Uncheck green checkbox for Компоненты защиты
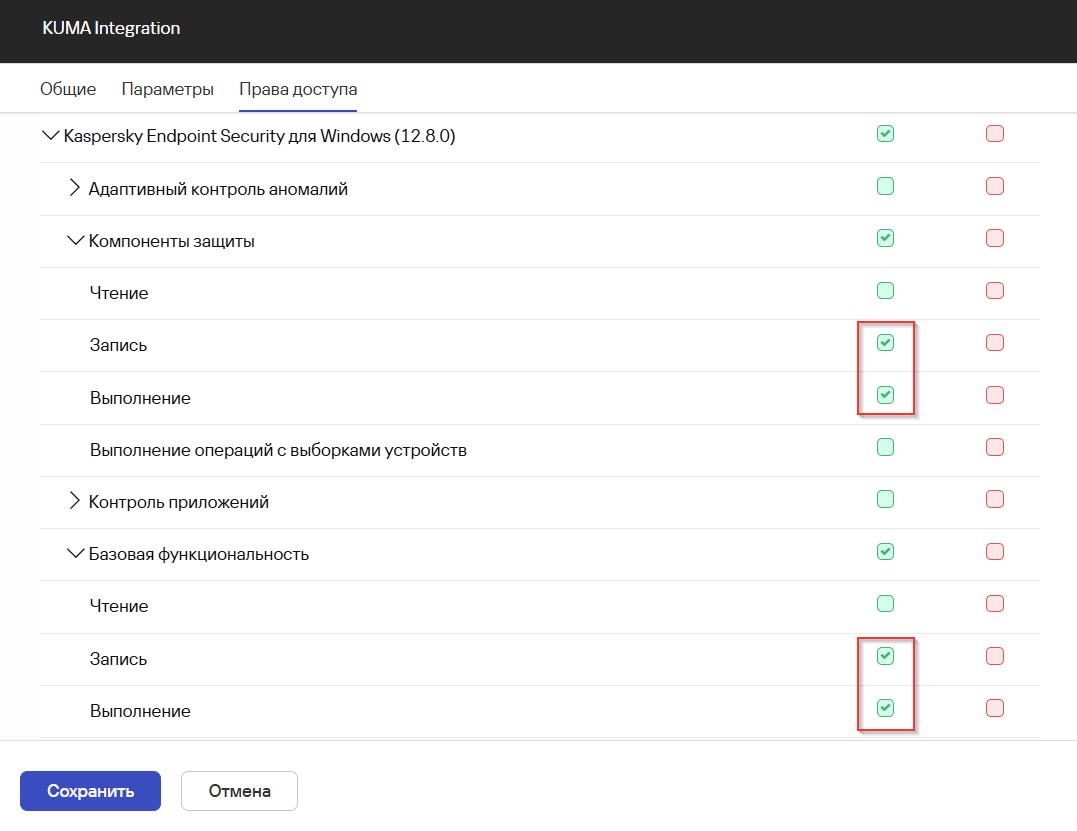 click(x=885, y=238)
